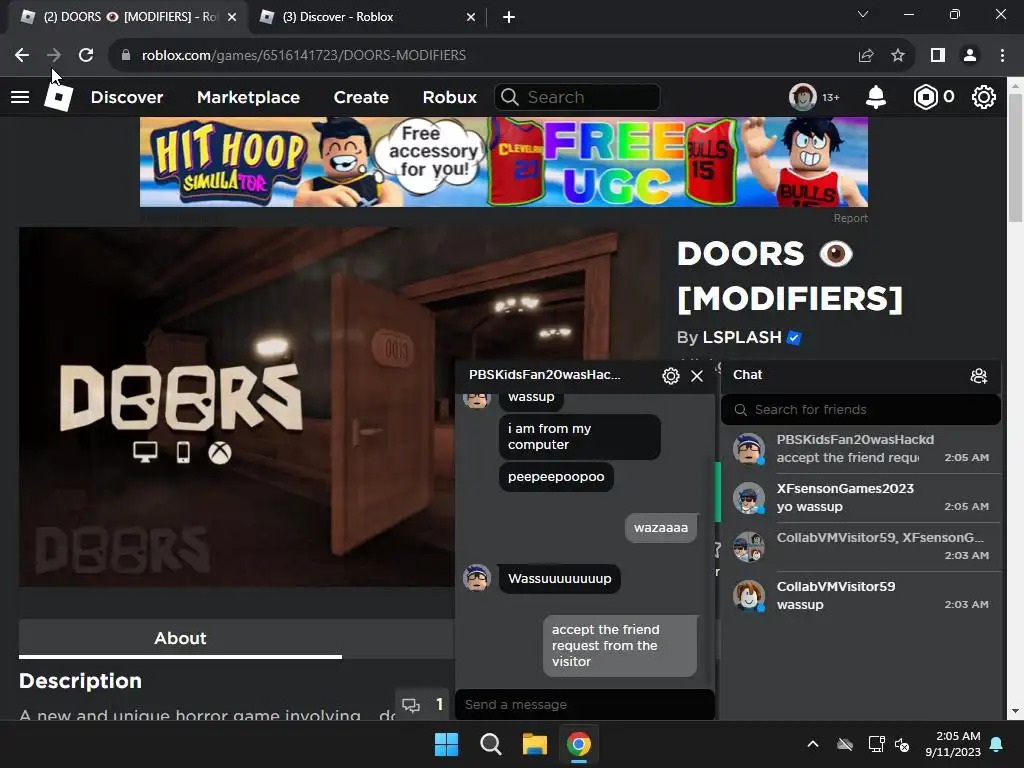Click the verified badge beside LSPLASH
This screenshot has width=1024, height=768.
tap(794, 338)
